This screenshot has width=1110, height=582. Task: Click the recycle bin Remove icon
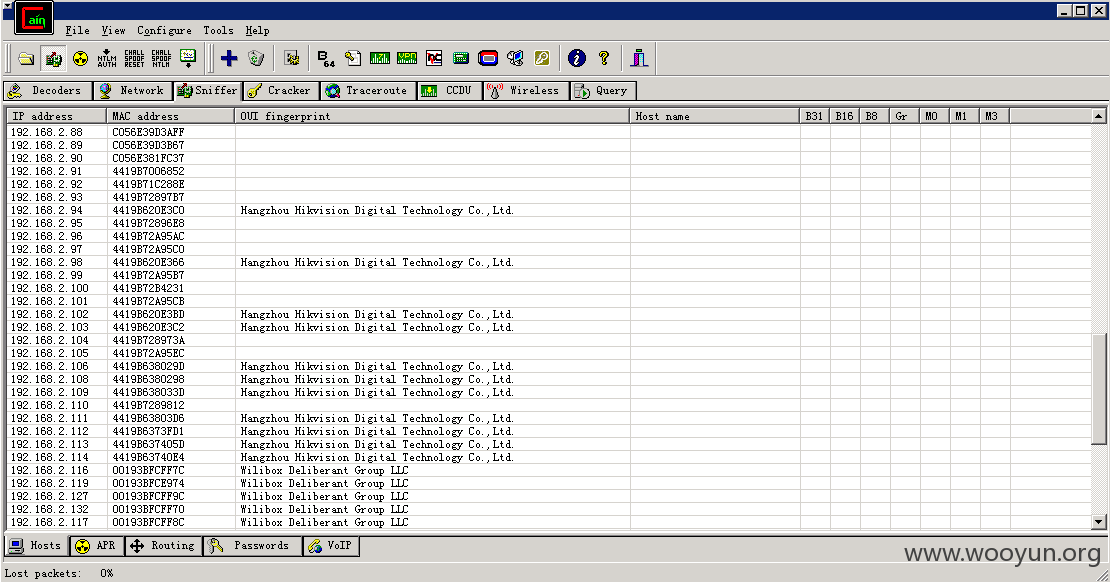click(x=256, y=58)
